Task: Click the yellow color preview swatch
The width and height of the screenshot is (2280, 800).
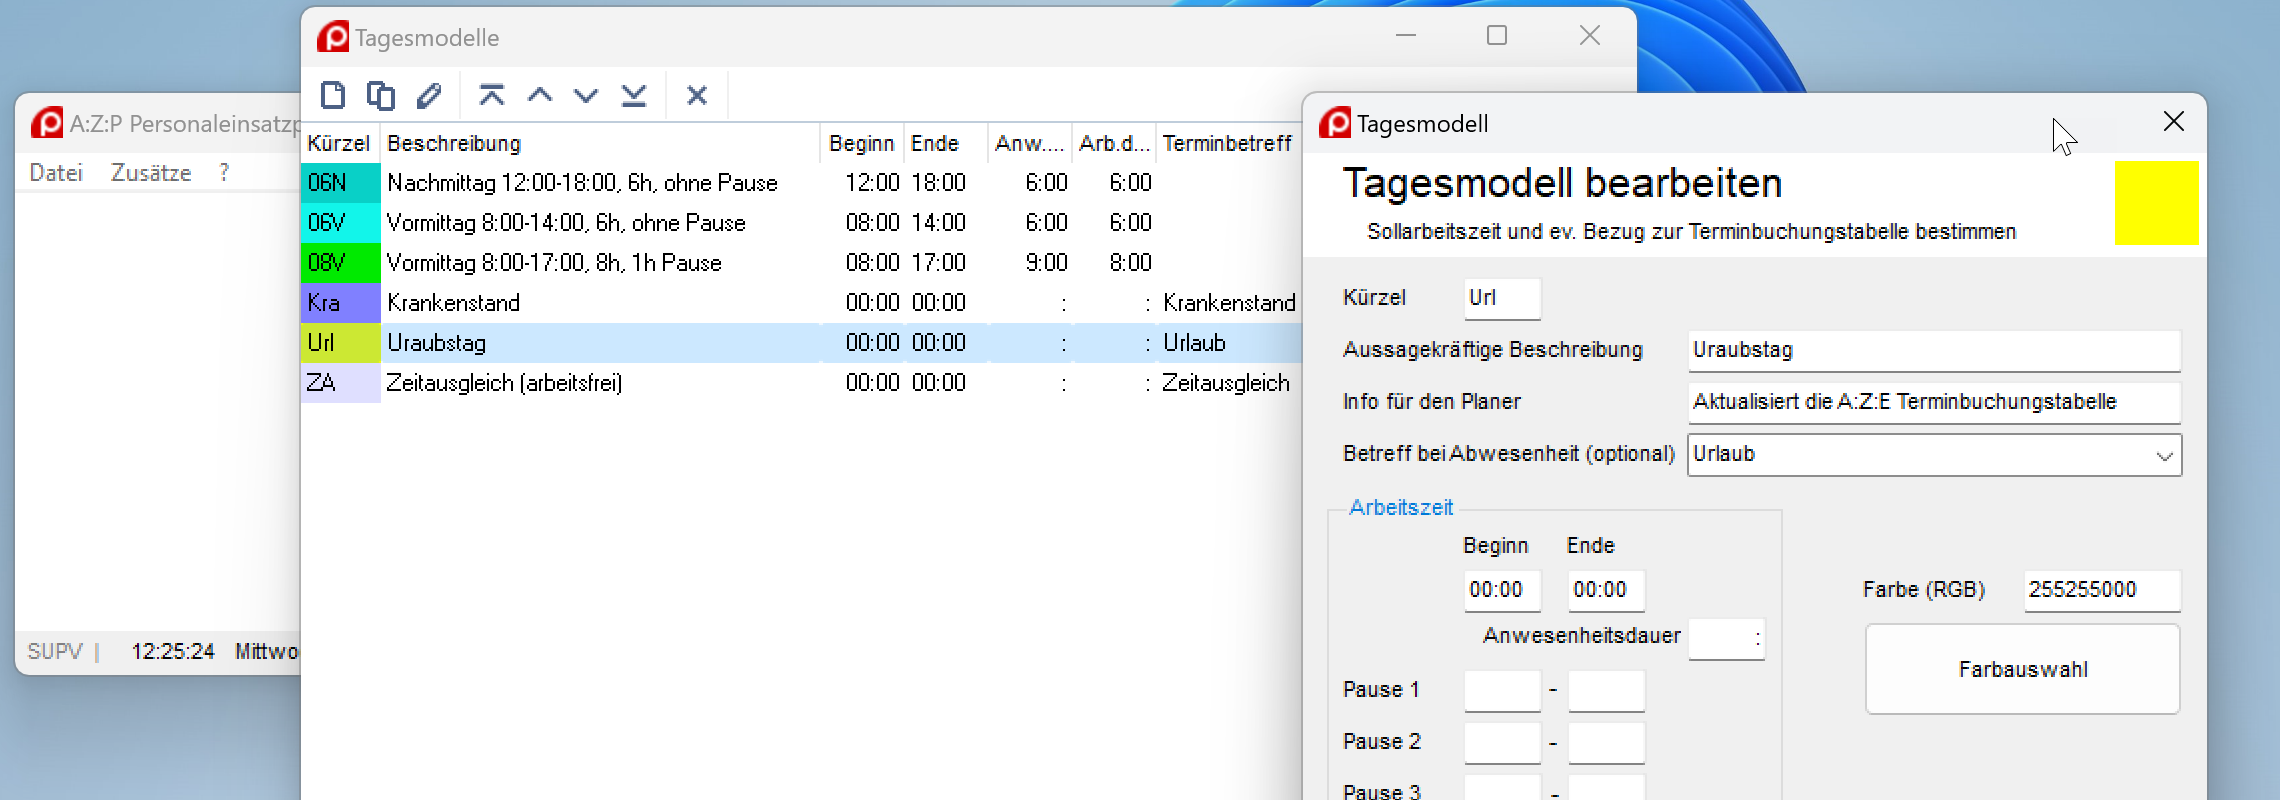Action: pos(2156,204)
